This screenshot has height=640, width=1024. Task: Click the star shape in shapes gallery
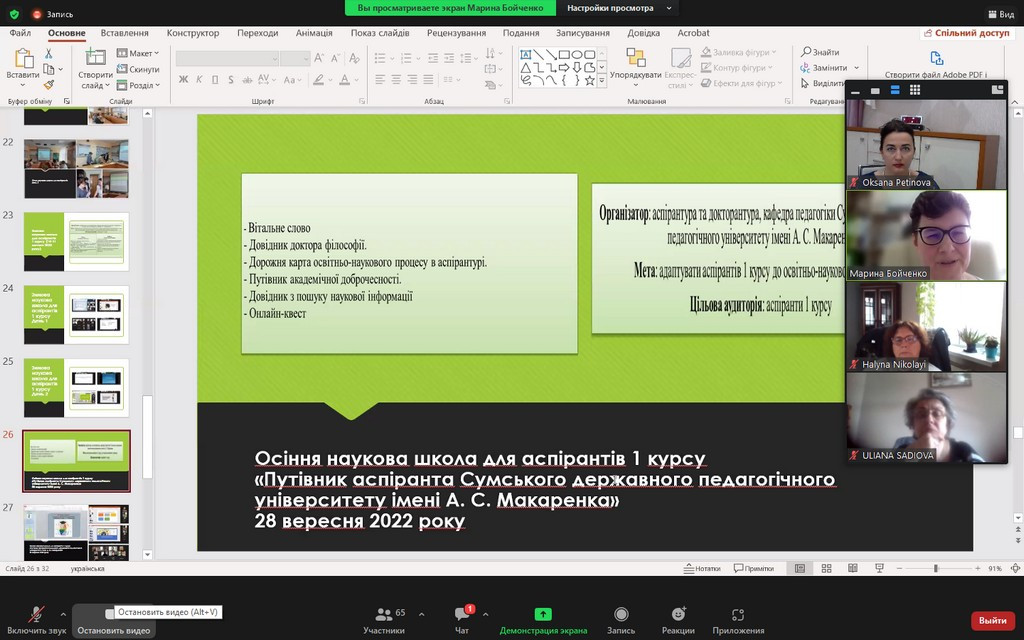pyautogui.click(x=590, y=80)
